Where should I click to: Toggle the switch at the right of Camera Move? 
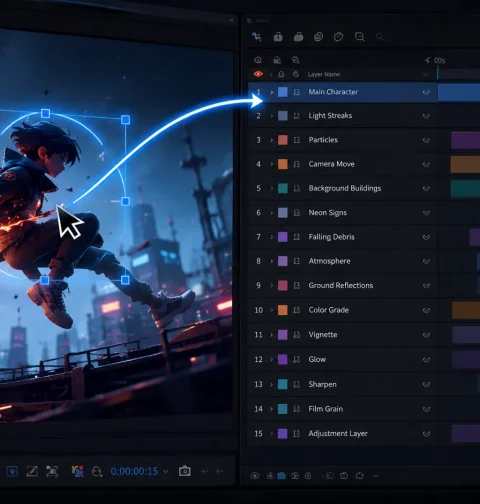(426, 165)
